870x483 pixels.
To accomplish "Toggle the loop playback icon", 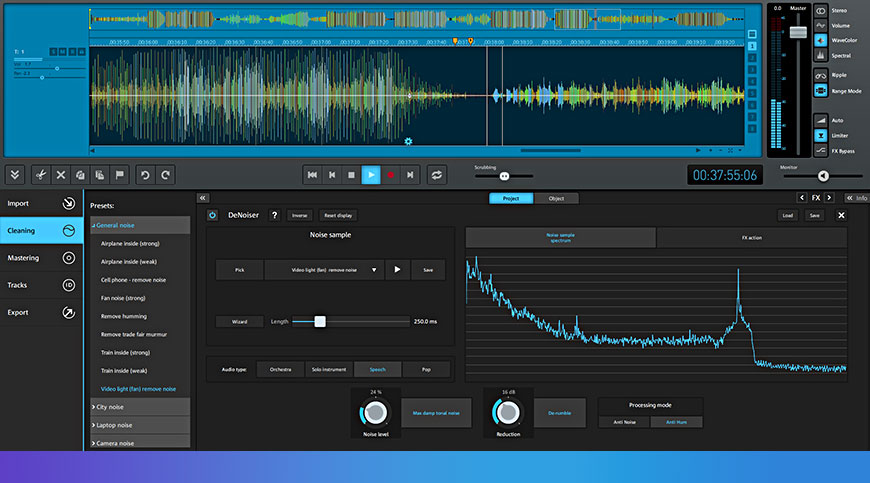I will [x=437, y=175].
